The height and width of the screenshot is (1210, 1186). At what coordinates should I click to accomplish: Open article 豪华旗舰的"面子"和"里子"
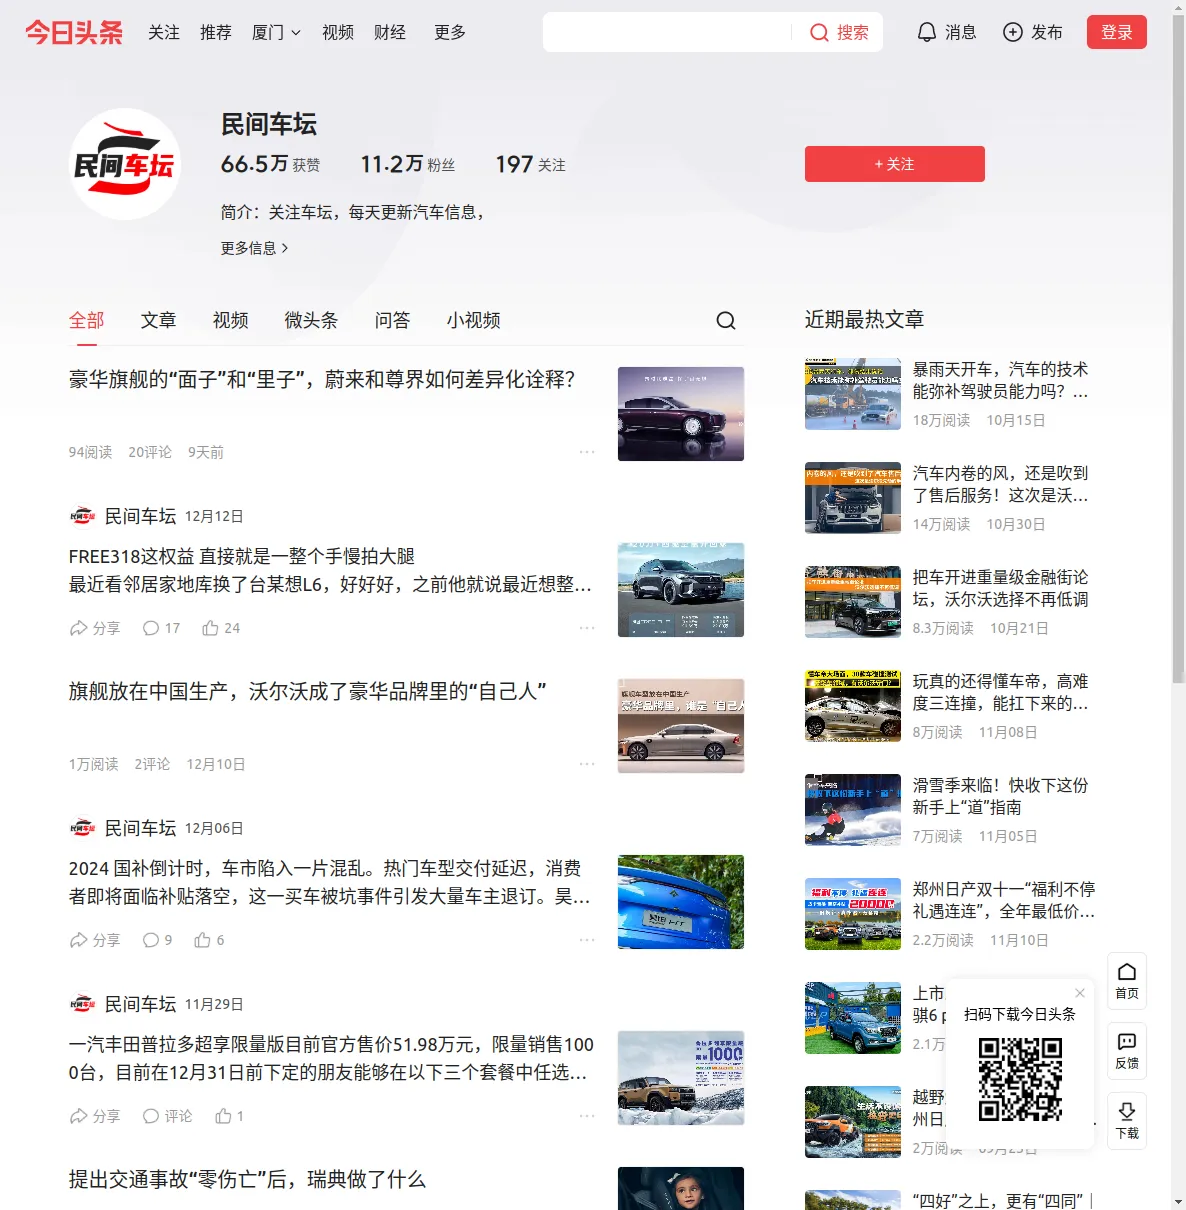click(322, 380)
